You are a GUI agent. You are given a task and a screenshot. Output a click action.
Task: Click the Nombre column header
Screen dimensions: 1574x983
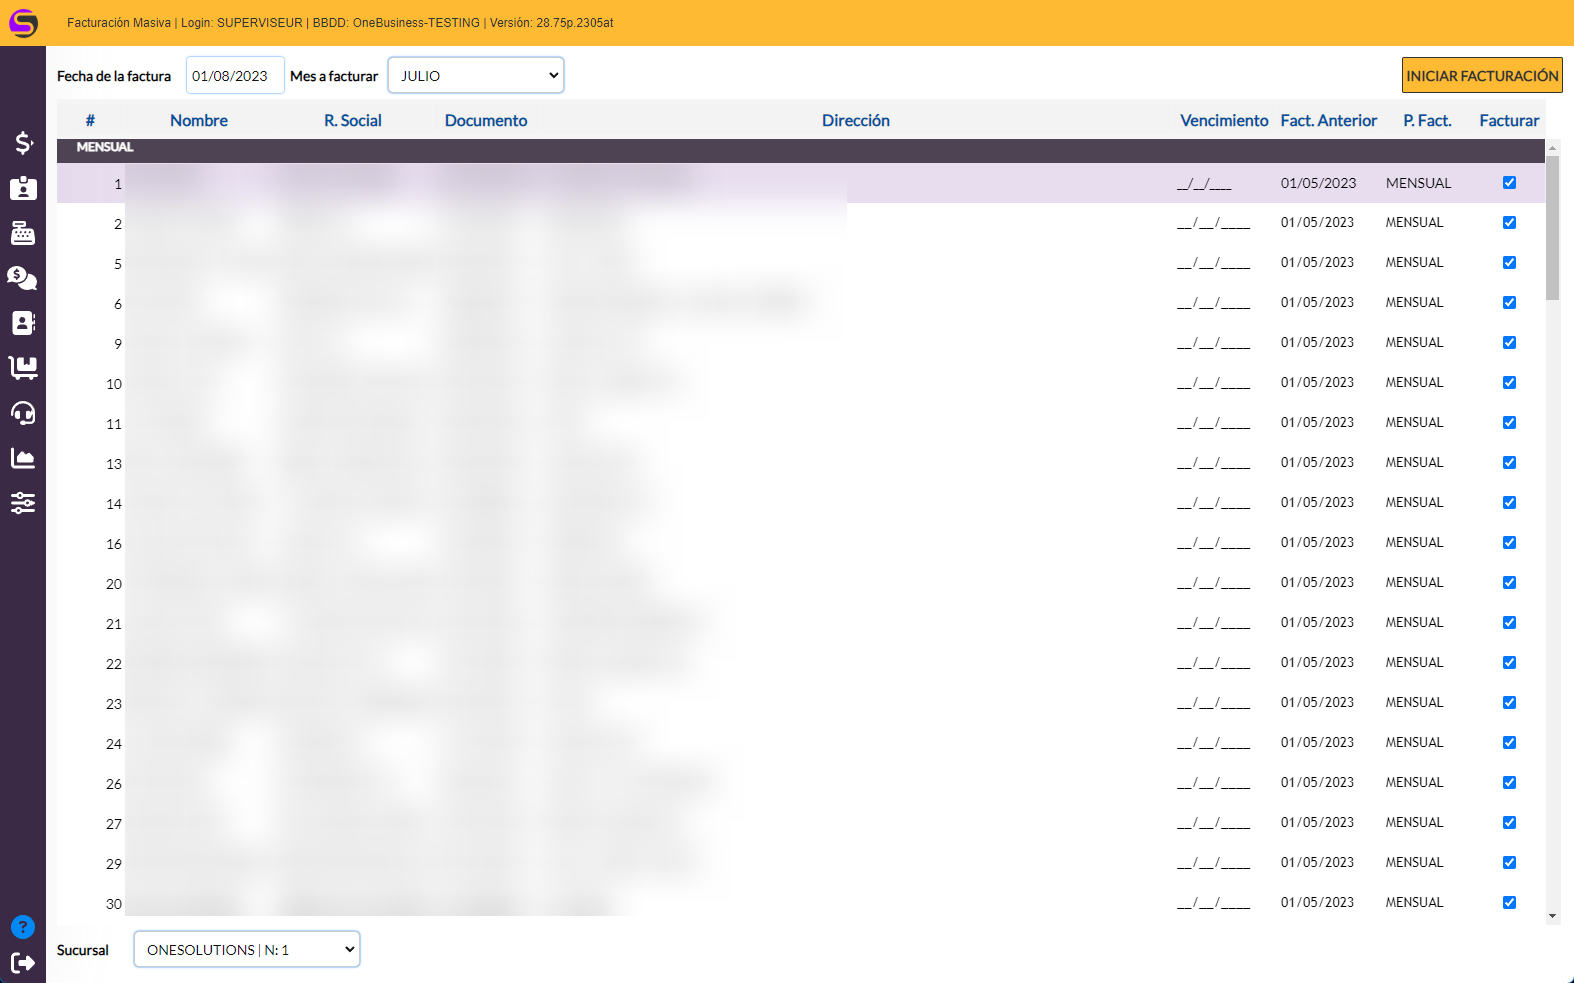pyautogui.click(x=199, y=120)
